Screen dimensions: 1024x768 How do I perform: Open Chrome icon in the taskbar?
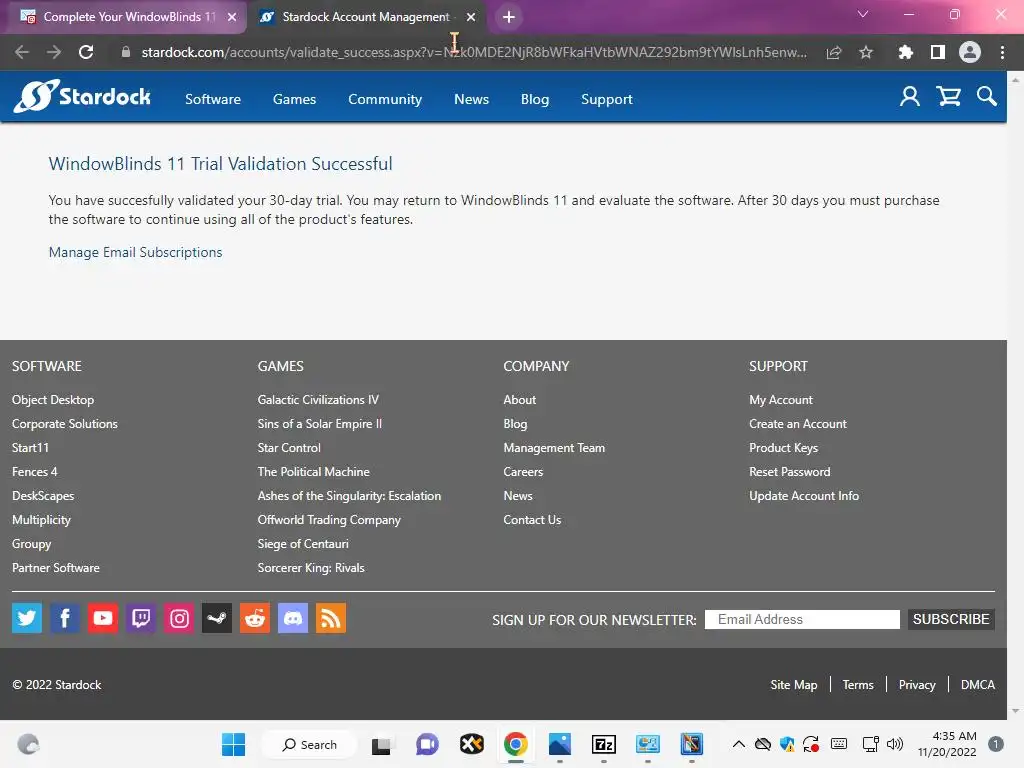(x=516, y=744)
